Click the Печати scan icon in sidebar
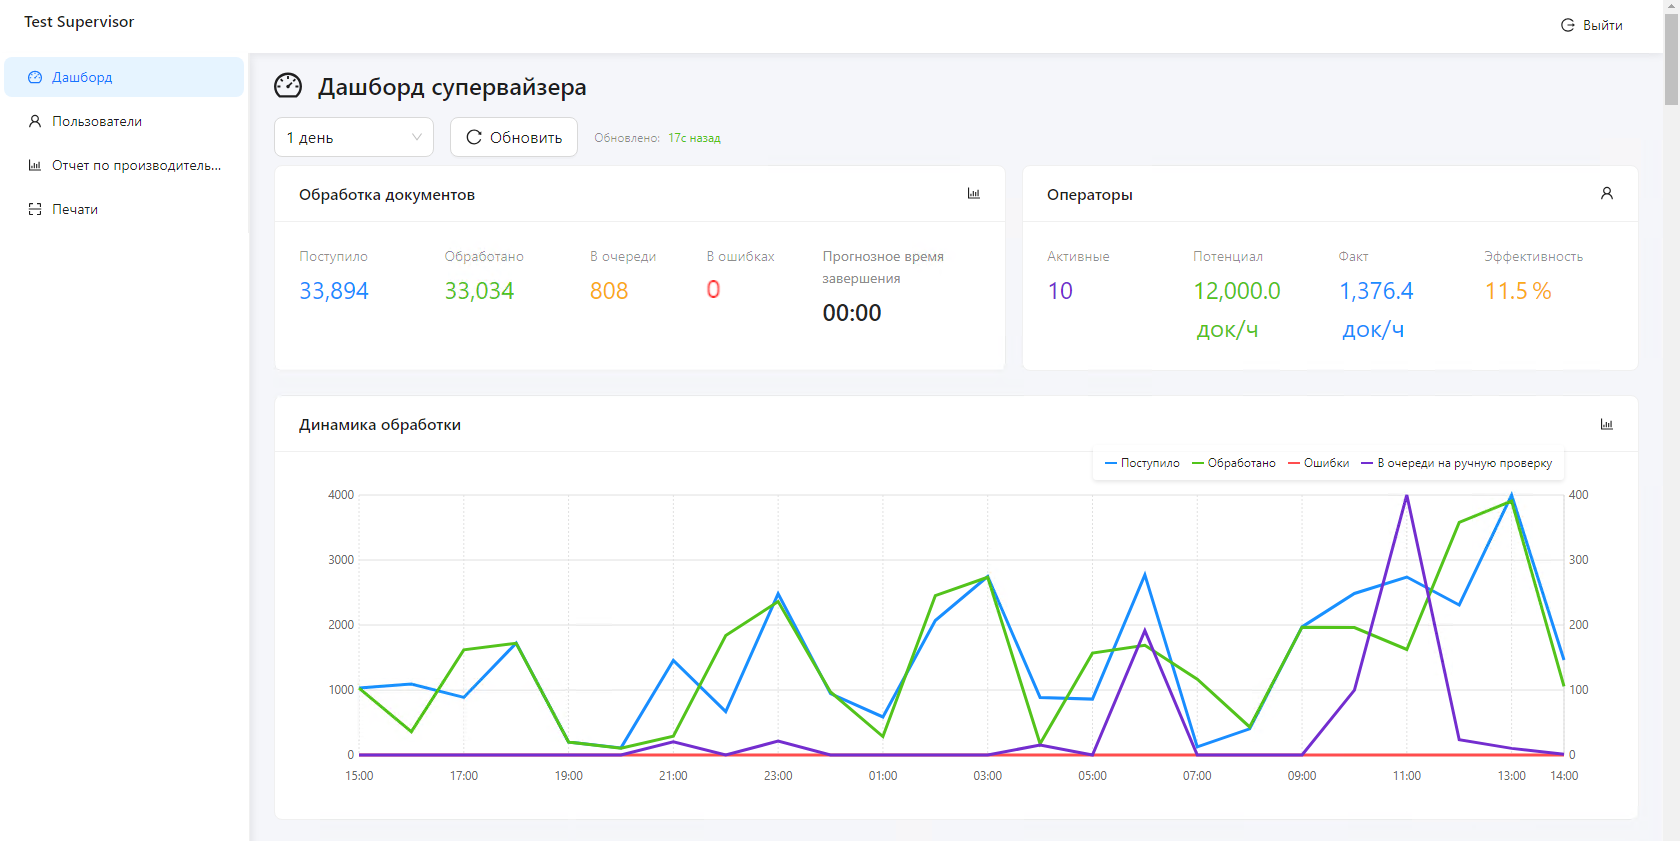The width and height of the screenshot is (1680, 841). (x=35, y=209)
